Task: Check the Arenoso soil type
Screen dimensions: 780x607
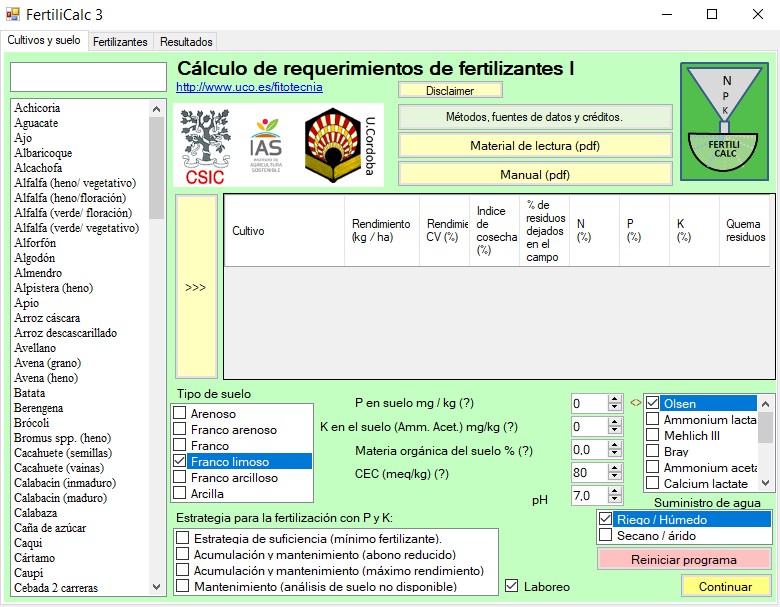Action: click(180, 413)
